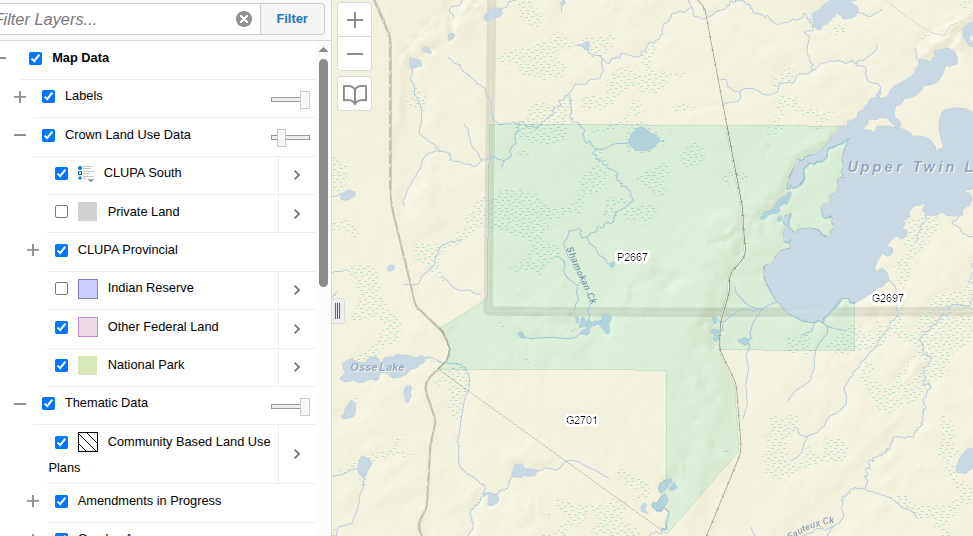Uncheck the Crown Land Use Data checkbox
Viewport: 973px width, 536px height.
coord(48,135)
